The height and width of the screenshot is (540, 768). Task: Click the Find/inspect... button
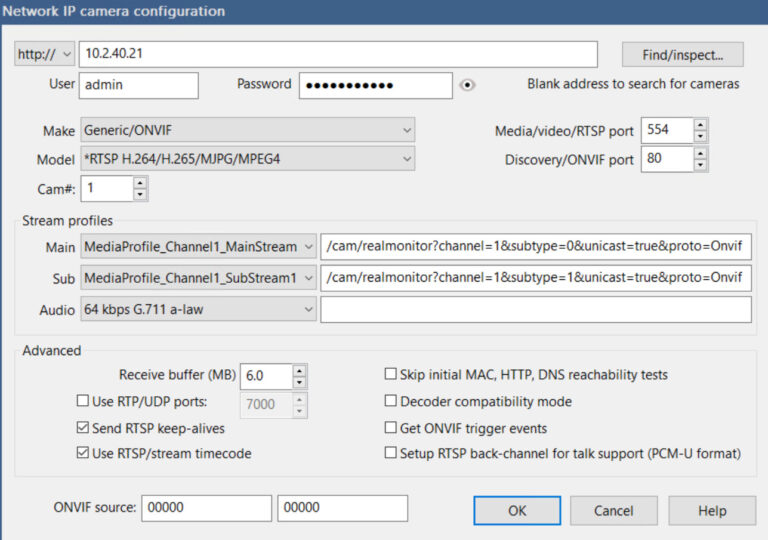tap(681, 54)
